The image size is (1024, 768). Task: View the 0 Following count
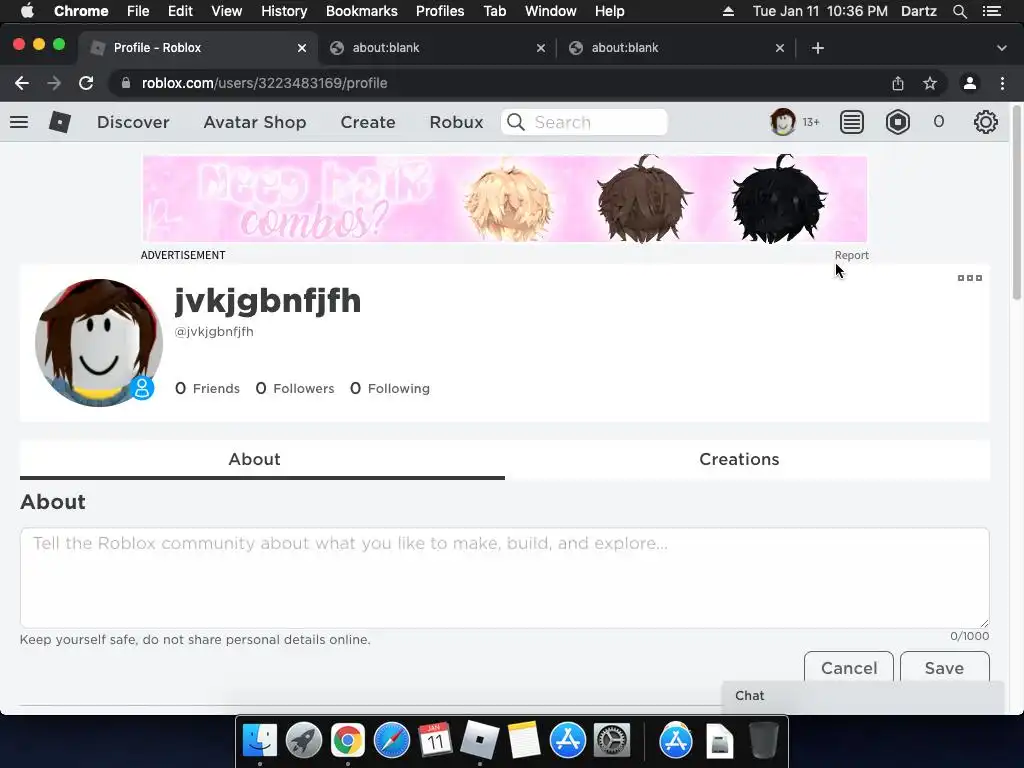click(390, 389)
